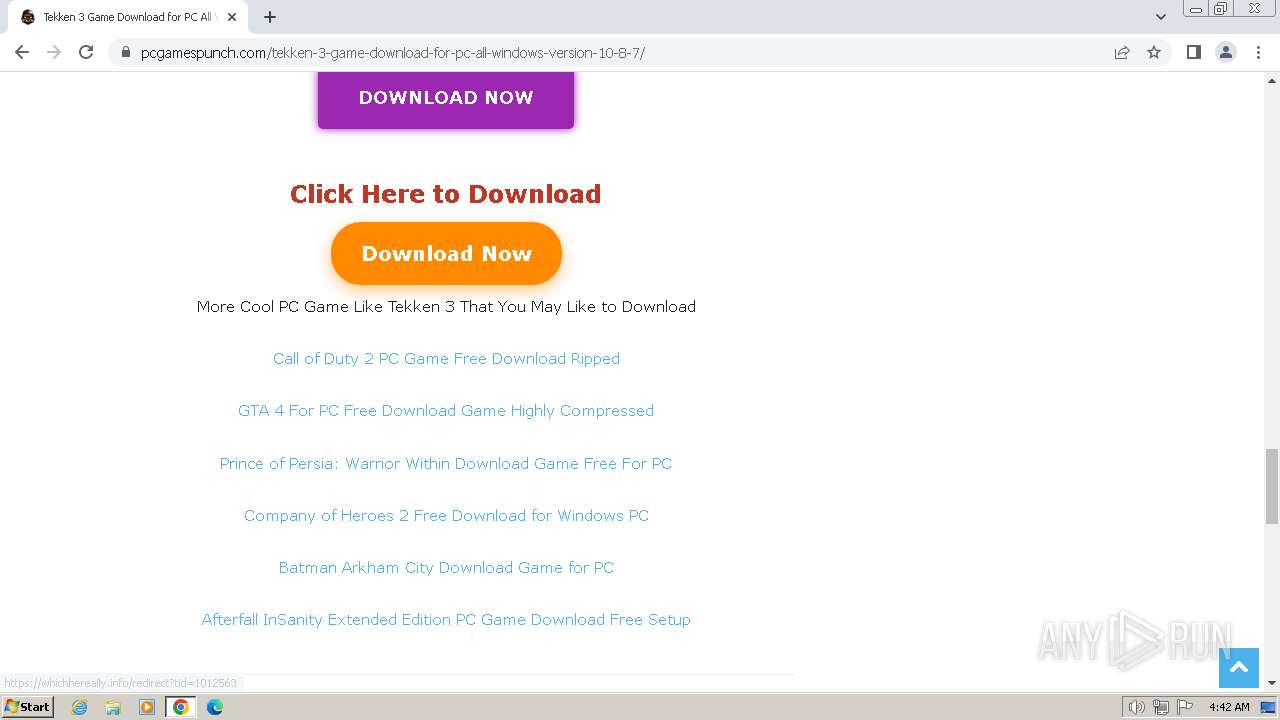Open Afterfall InSanity Extended Edition link
The width and height of the screenshot is (1280, 720).
pyautogui.click(x=446, y=619)
